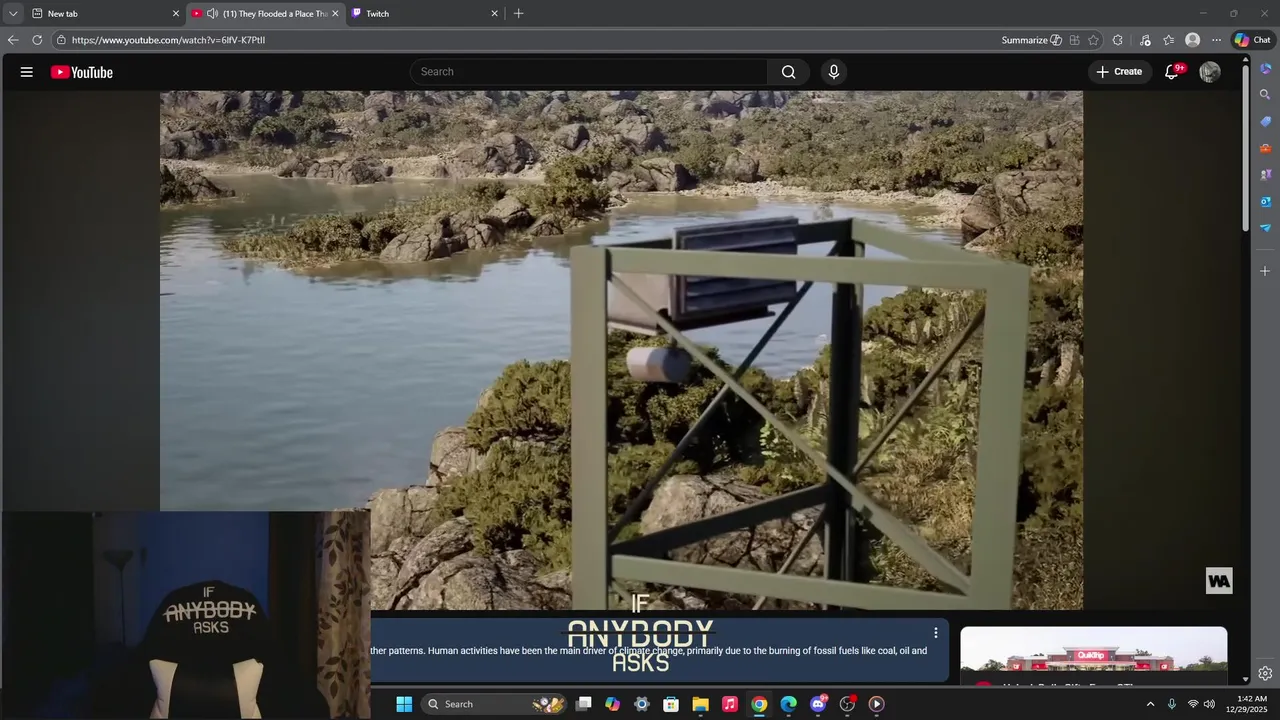Click the WA channel watermark on video
Viewport: 1280px width, 720px height.
[x=1219, y=581]
